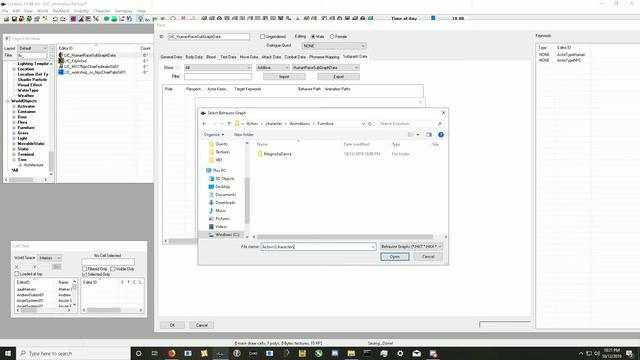This screenshot has width=640, height=360.
Task: Open the File menu
Action: [x=5, y=11]
